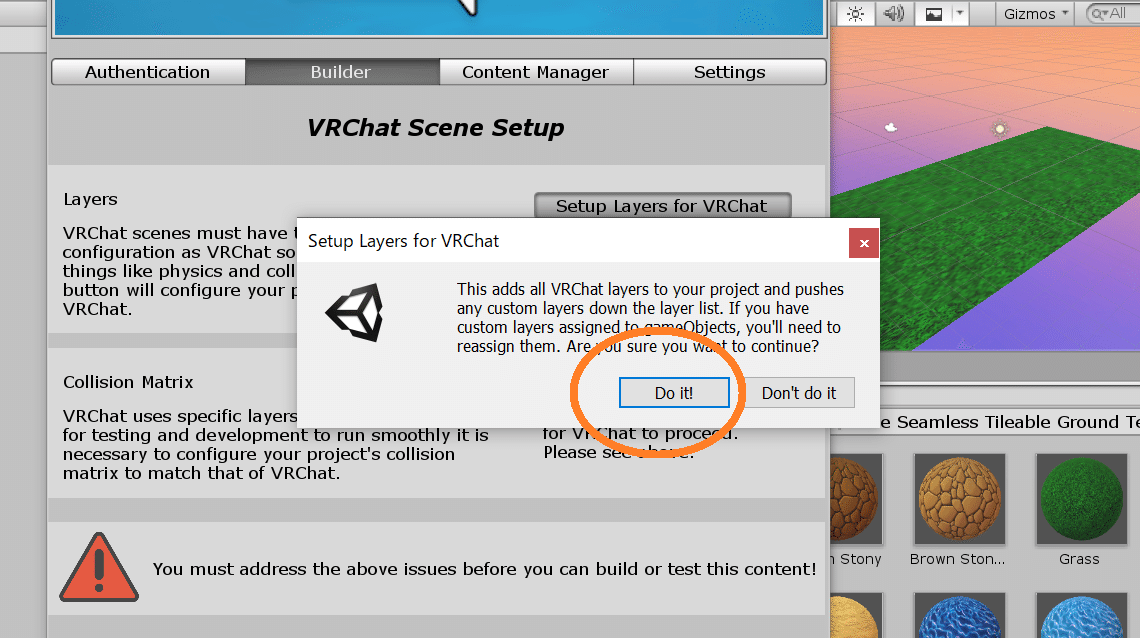This screenshot has width=1140, height=638.
Task: Select the Grass material thumbnail
Action: point(1081,500)
